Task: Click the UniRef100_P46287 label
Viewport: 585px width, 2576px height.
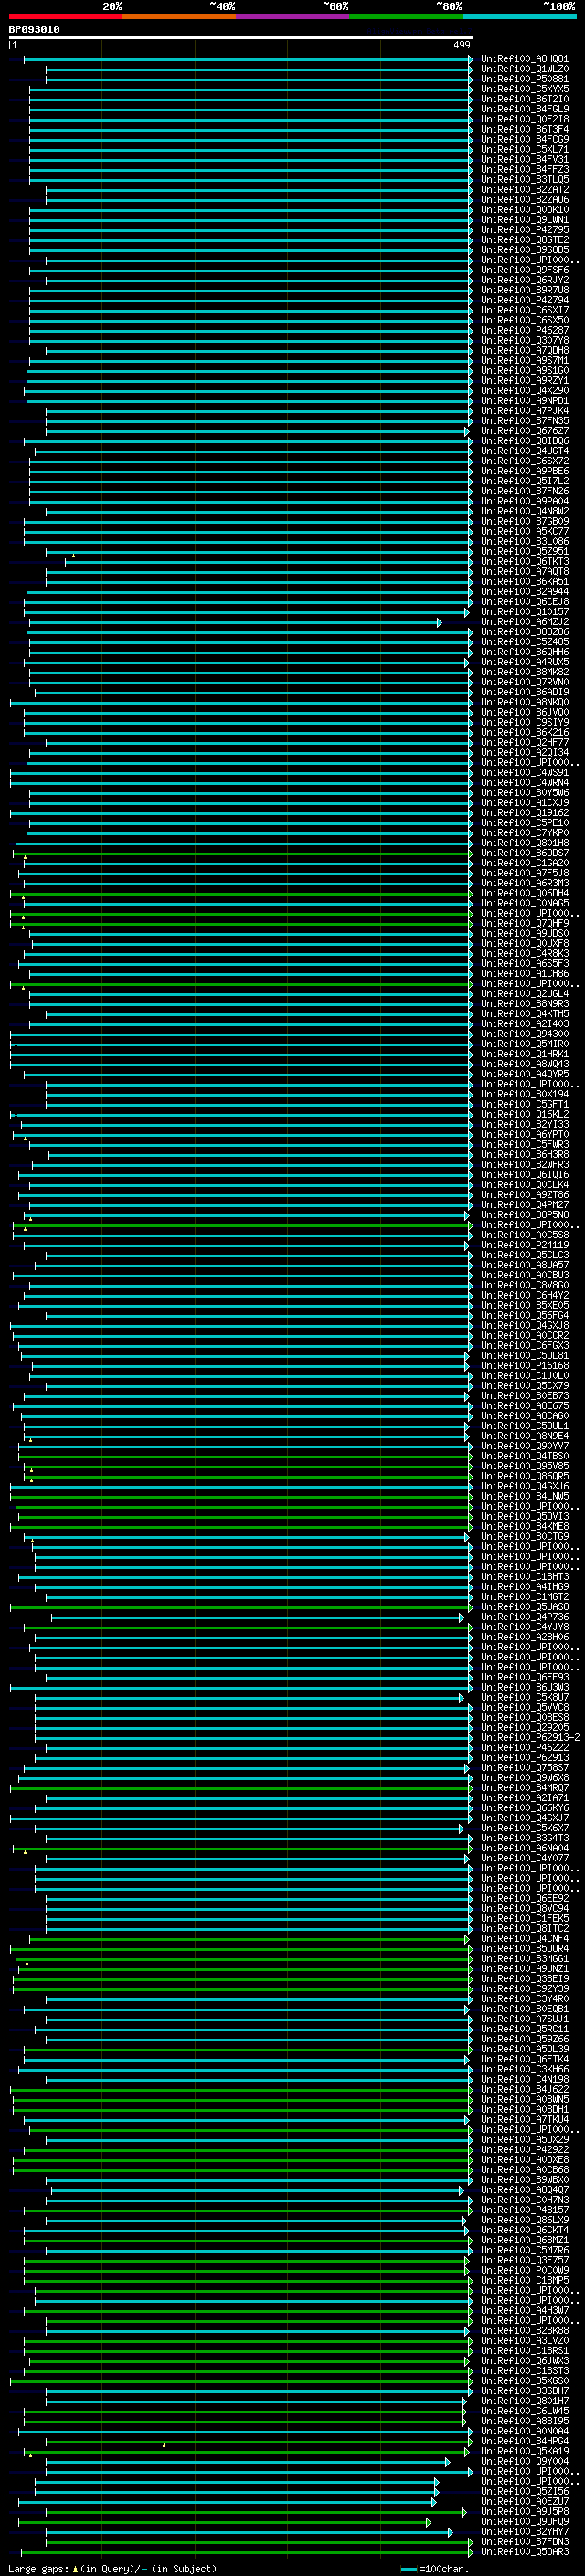Action: tap(524, 330)
